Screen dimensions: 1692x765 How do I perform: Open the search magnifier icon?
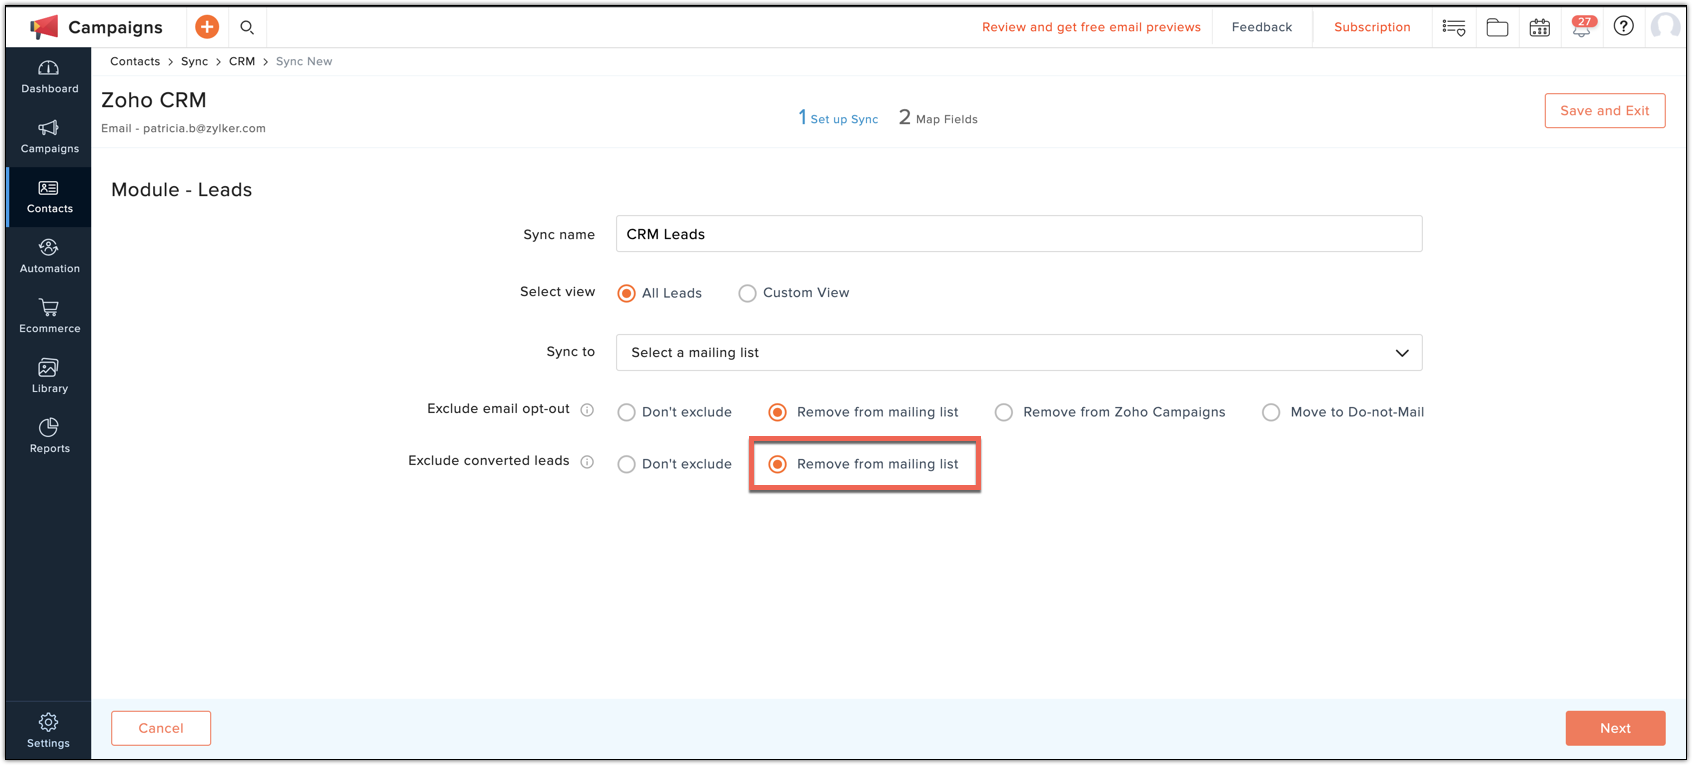[x=247, y=27]
